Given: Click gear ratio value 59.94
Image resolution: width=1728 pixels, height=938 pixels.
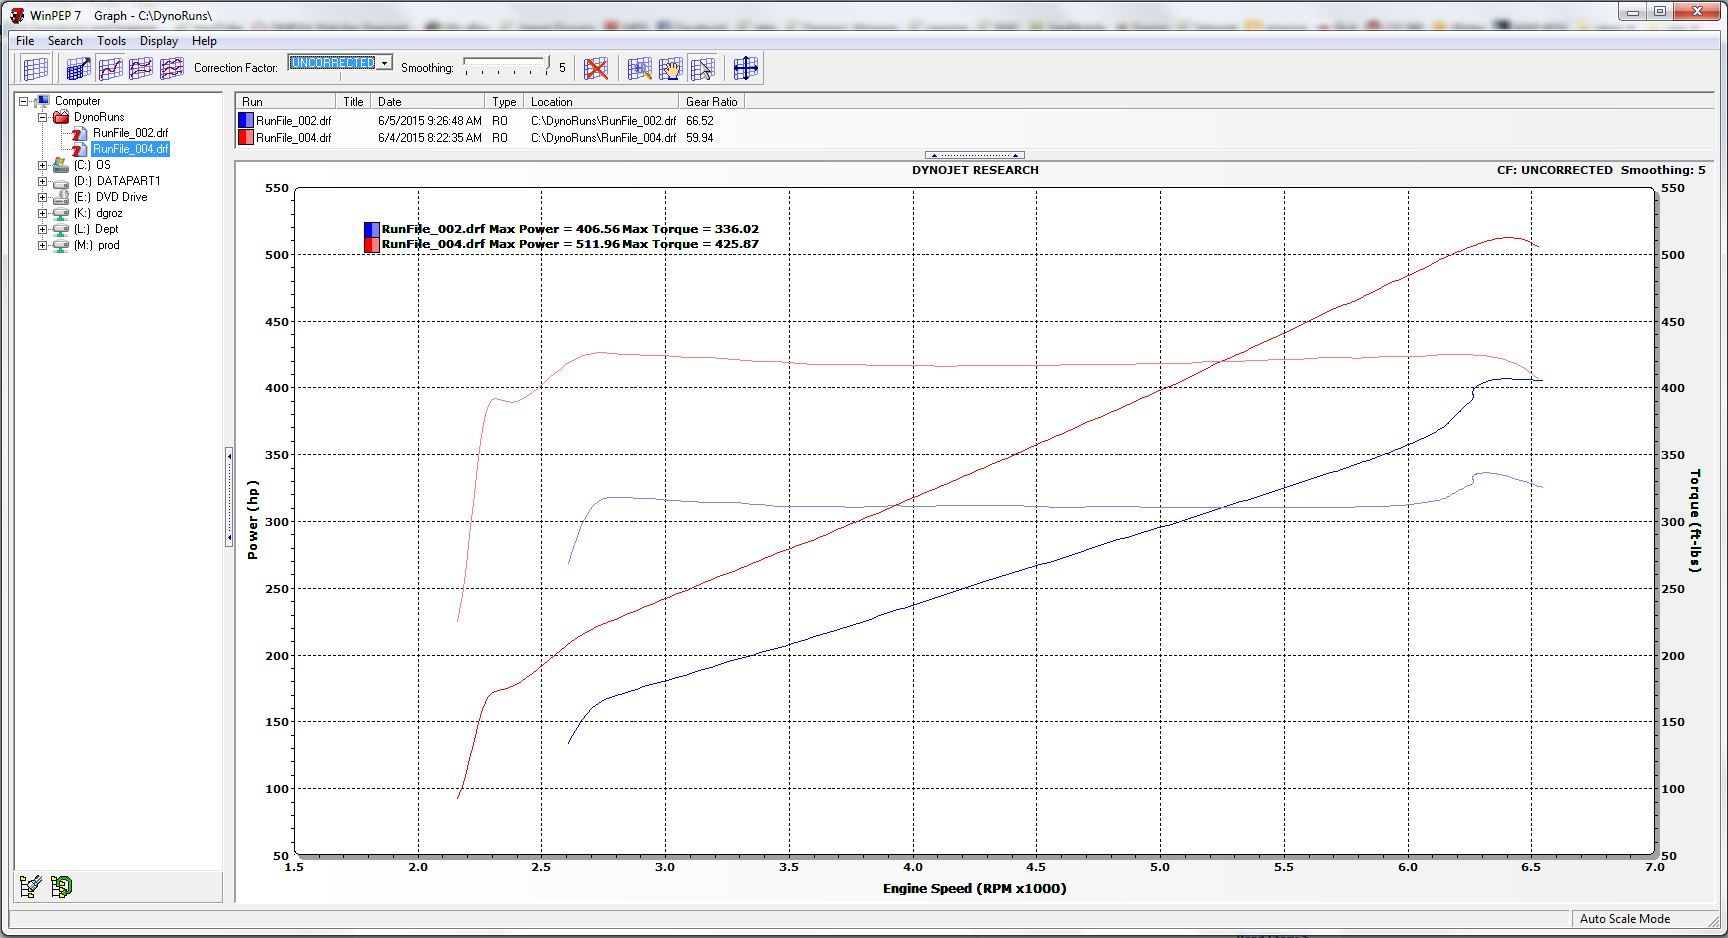Looking at the screenshot, I should click(x=699, y=137).
